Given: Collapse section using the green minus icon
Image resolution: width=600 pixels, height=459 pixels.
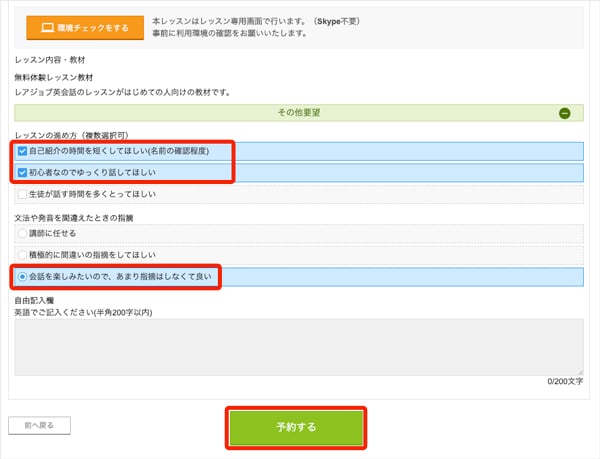Looking at the screenshot, I should [x=565, y=114].
